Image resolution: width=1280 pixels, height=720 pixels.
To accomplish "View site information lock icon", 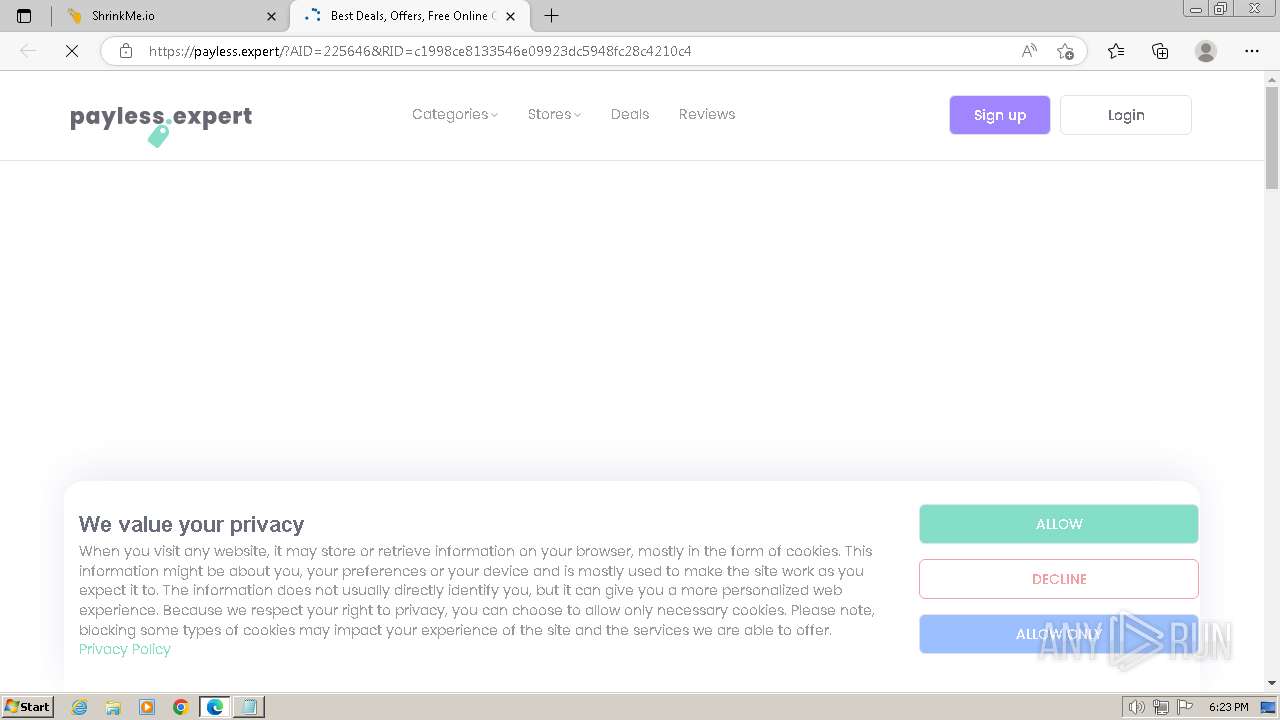I will (125, 51).
